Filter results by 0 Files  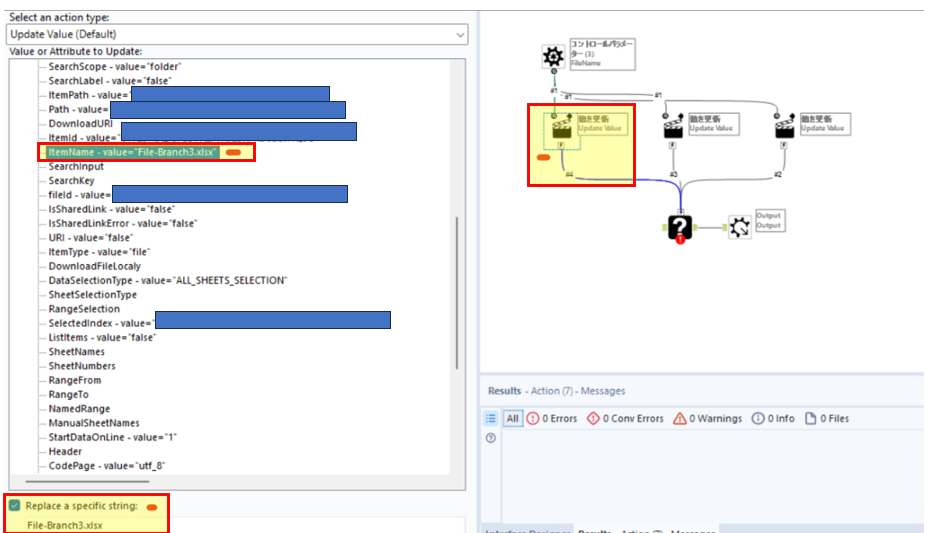(x=826, y=418)
